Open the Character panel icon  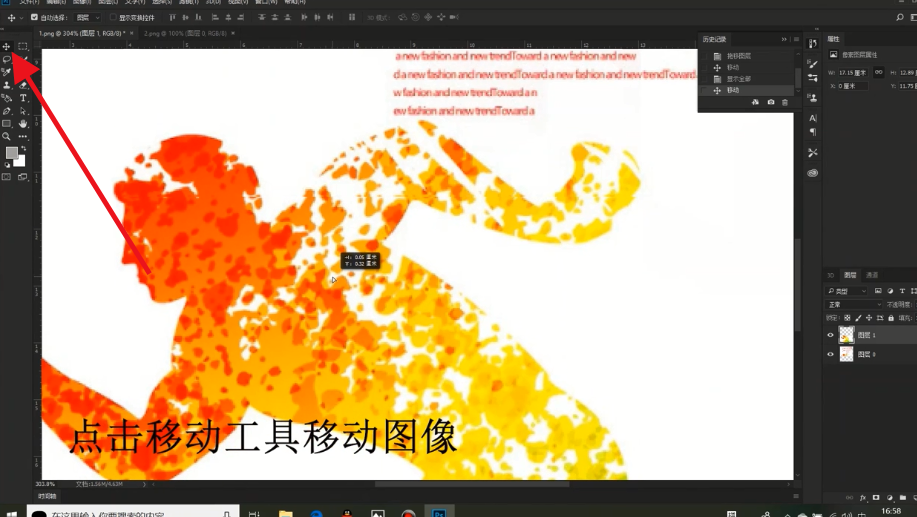(812, 118)
